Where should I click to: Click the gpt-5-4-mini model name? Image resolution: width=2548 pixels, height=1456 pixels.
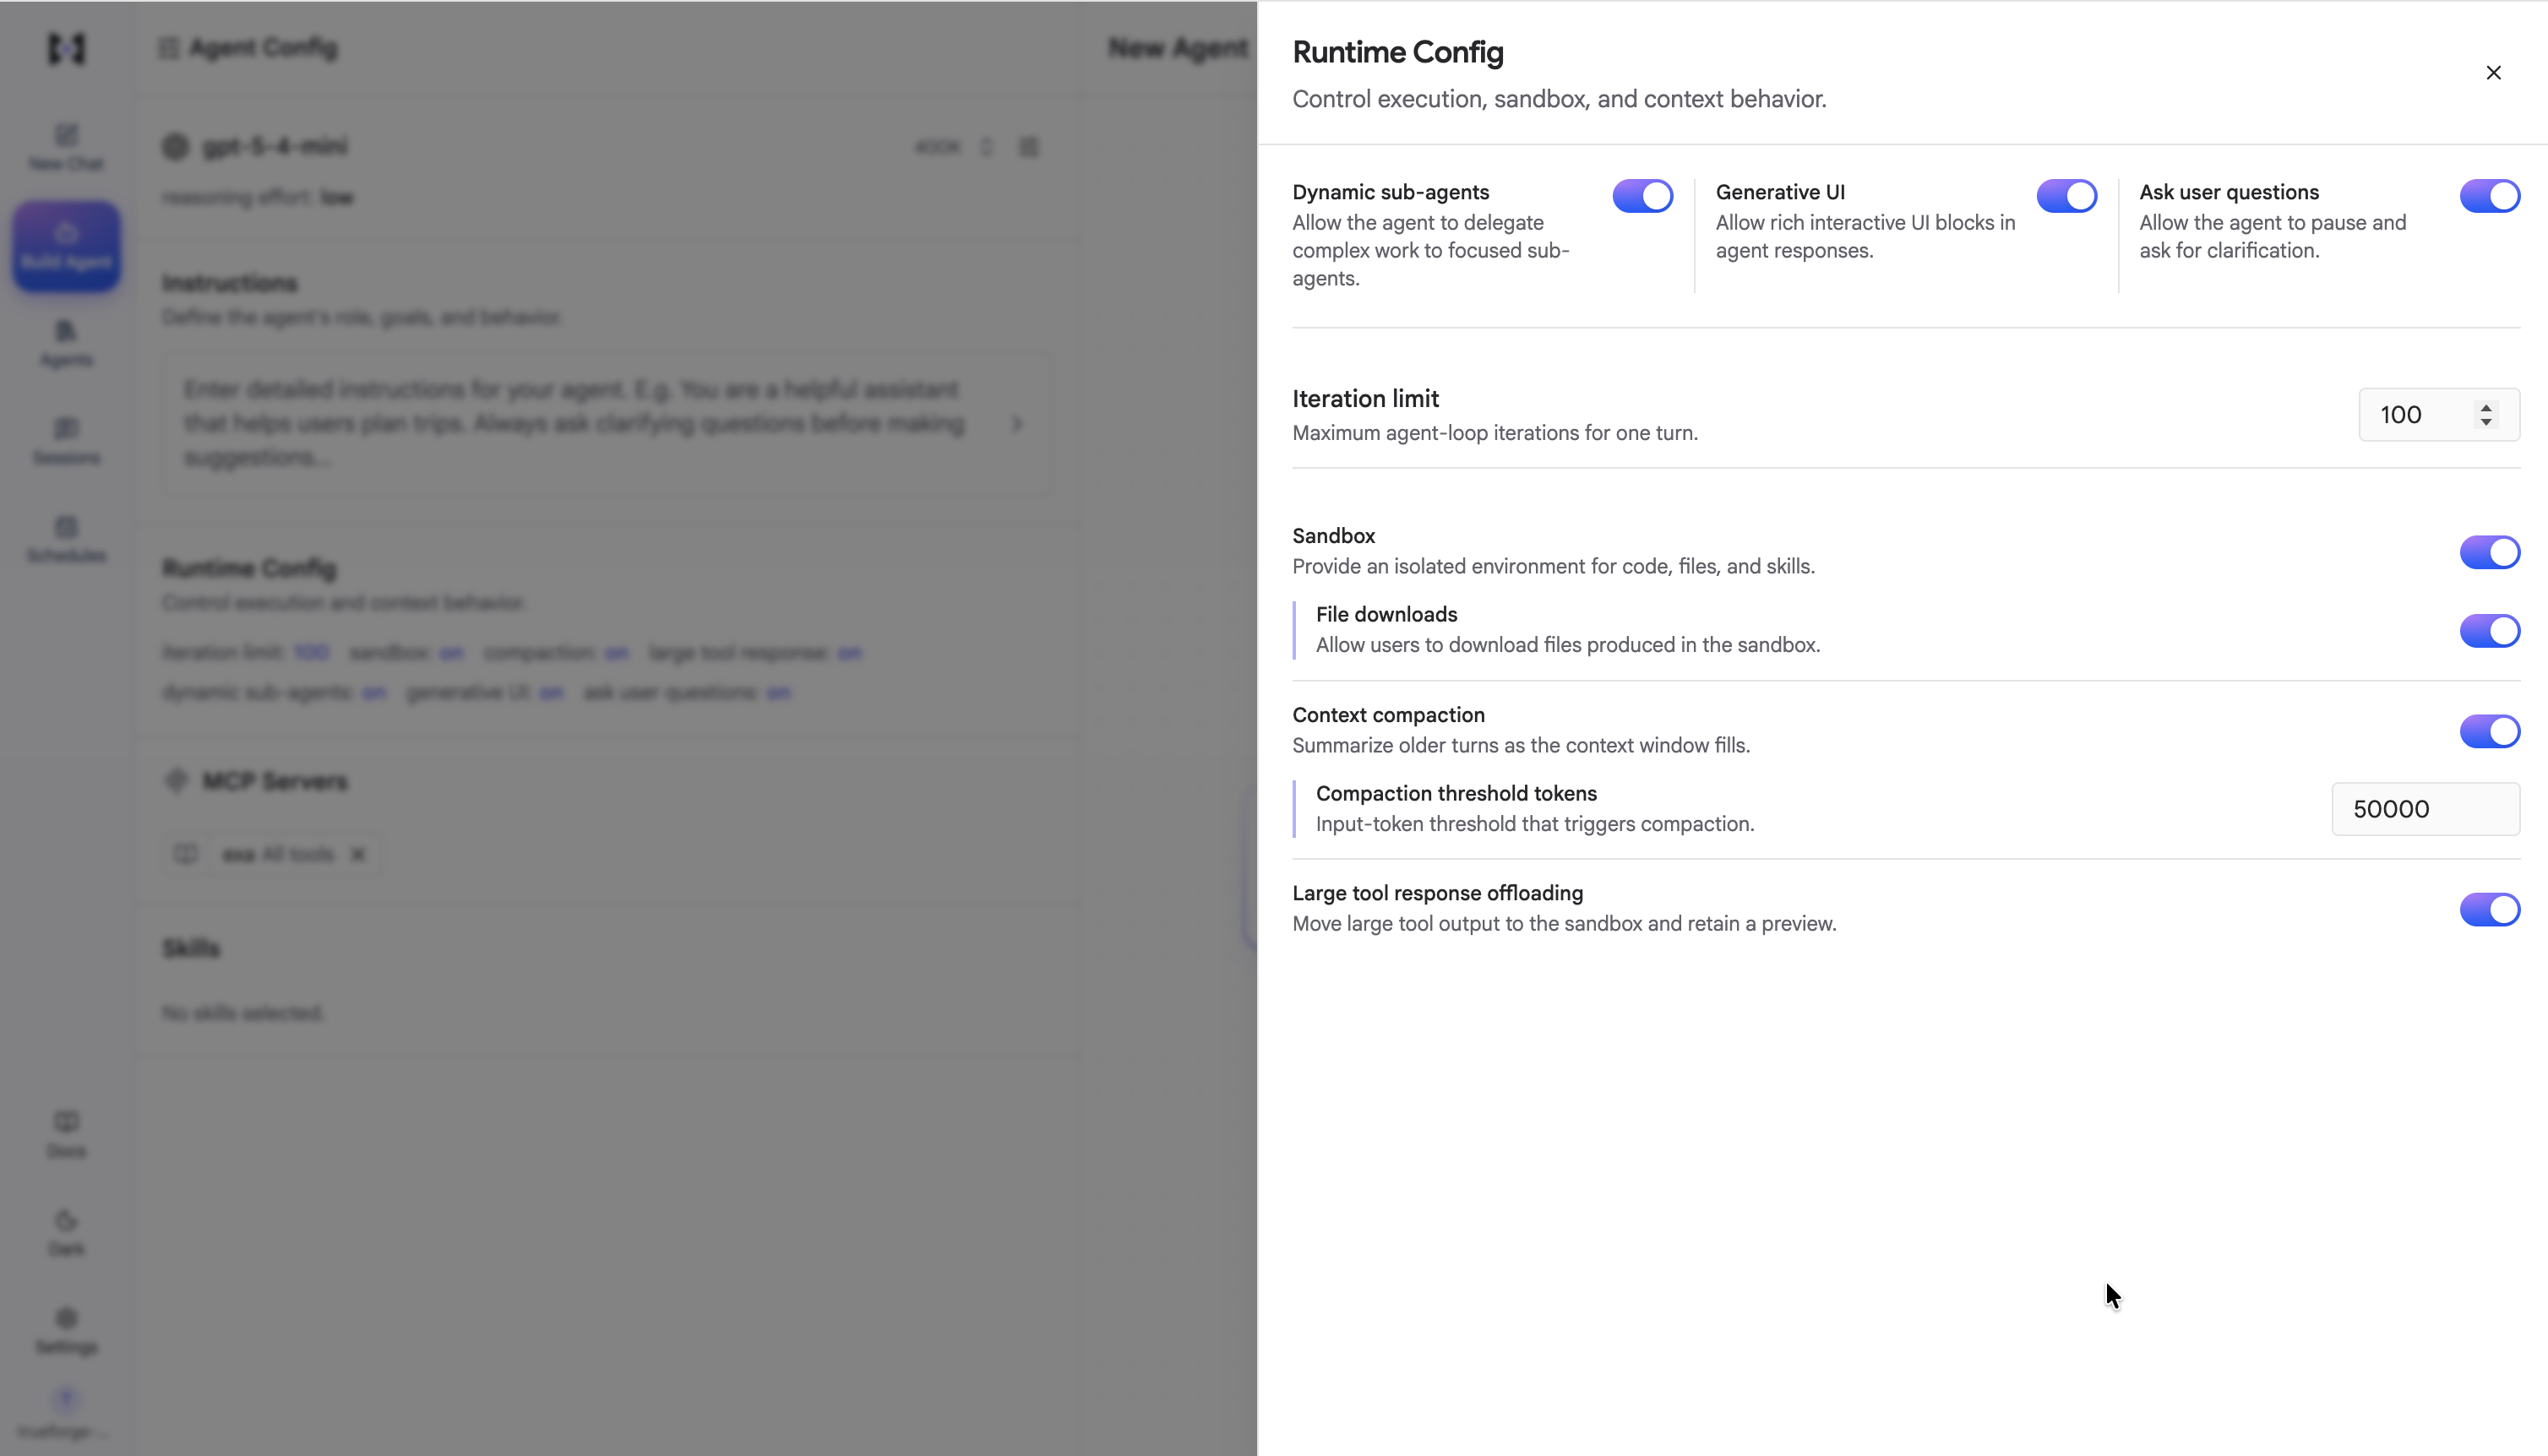click(x=275, y=147)
